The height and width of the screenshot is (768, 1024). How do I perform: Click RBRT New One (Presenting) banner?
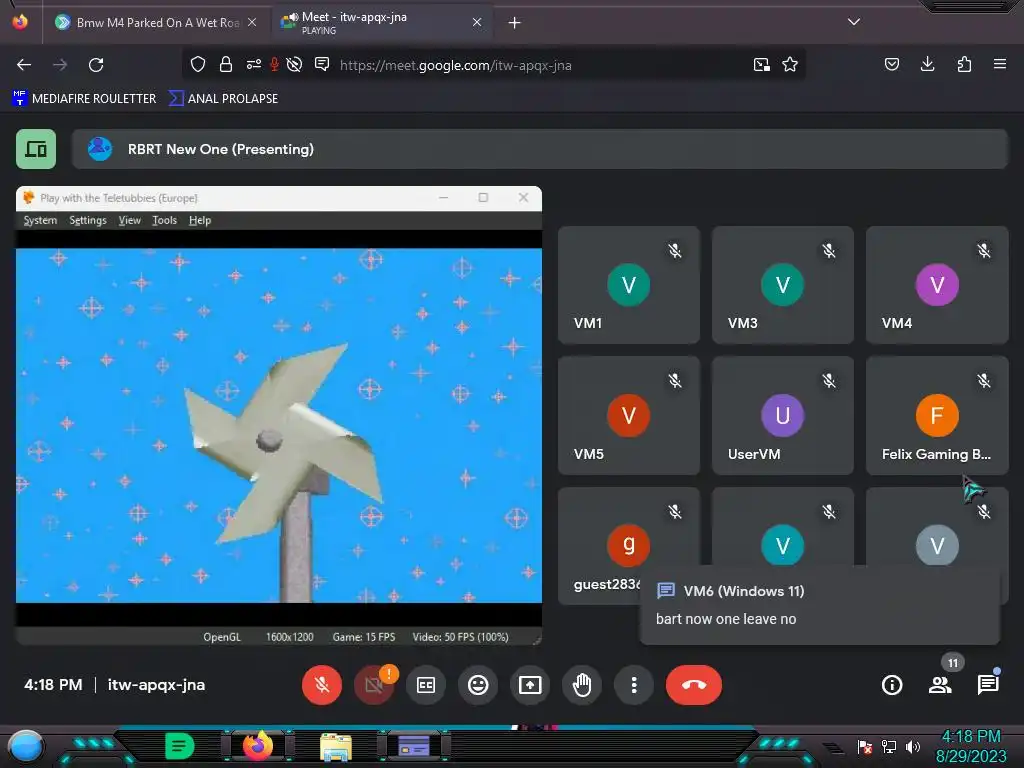pos(539,149)
